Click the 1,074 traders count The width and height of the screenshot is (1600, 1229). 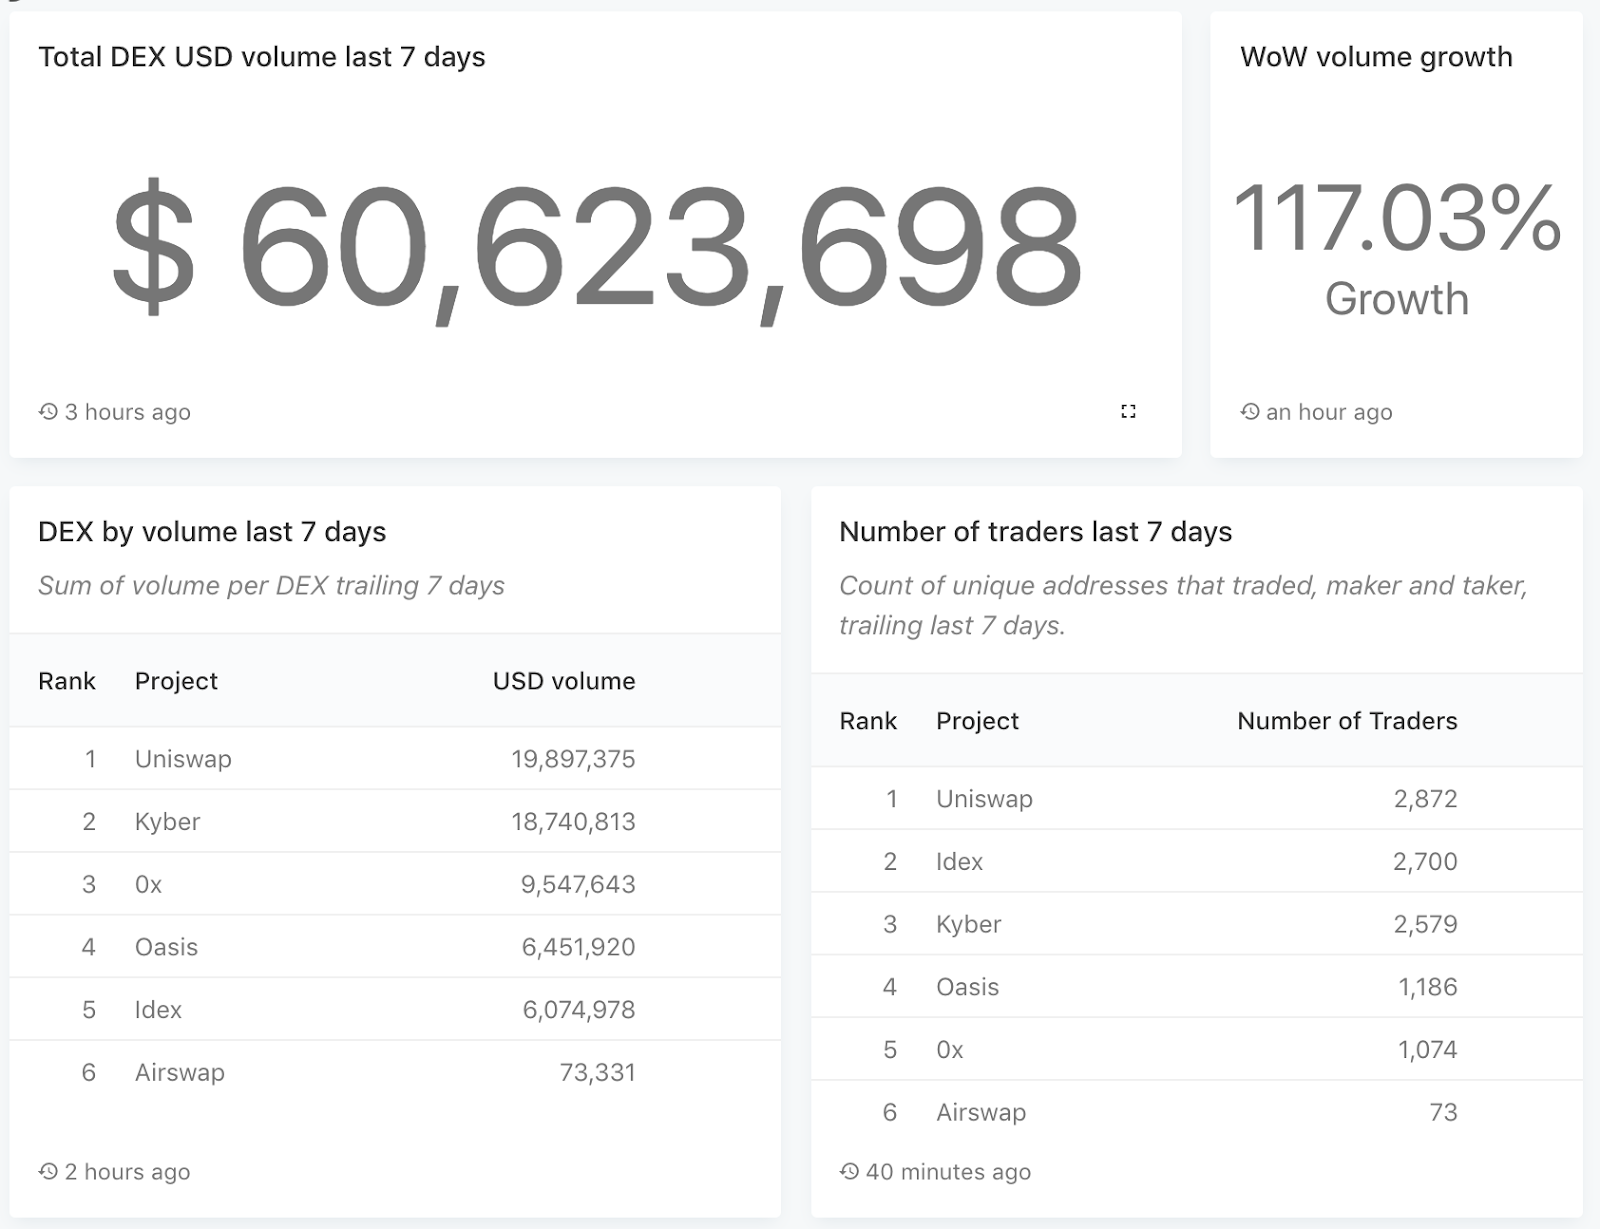click(x=1427, y=1049)
